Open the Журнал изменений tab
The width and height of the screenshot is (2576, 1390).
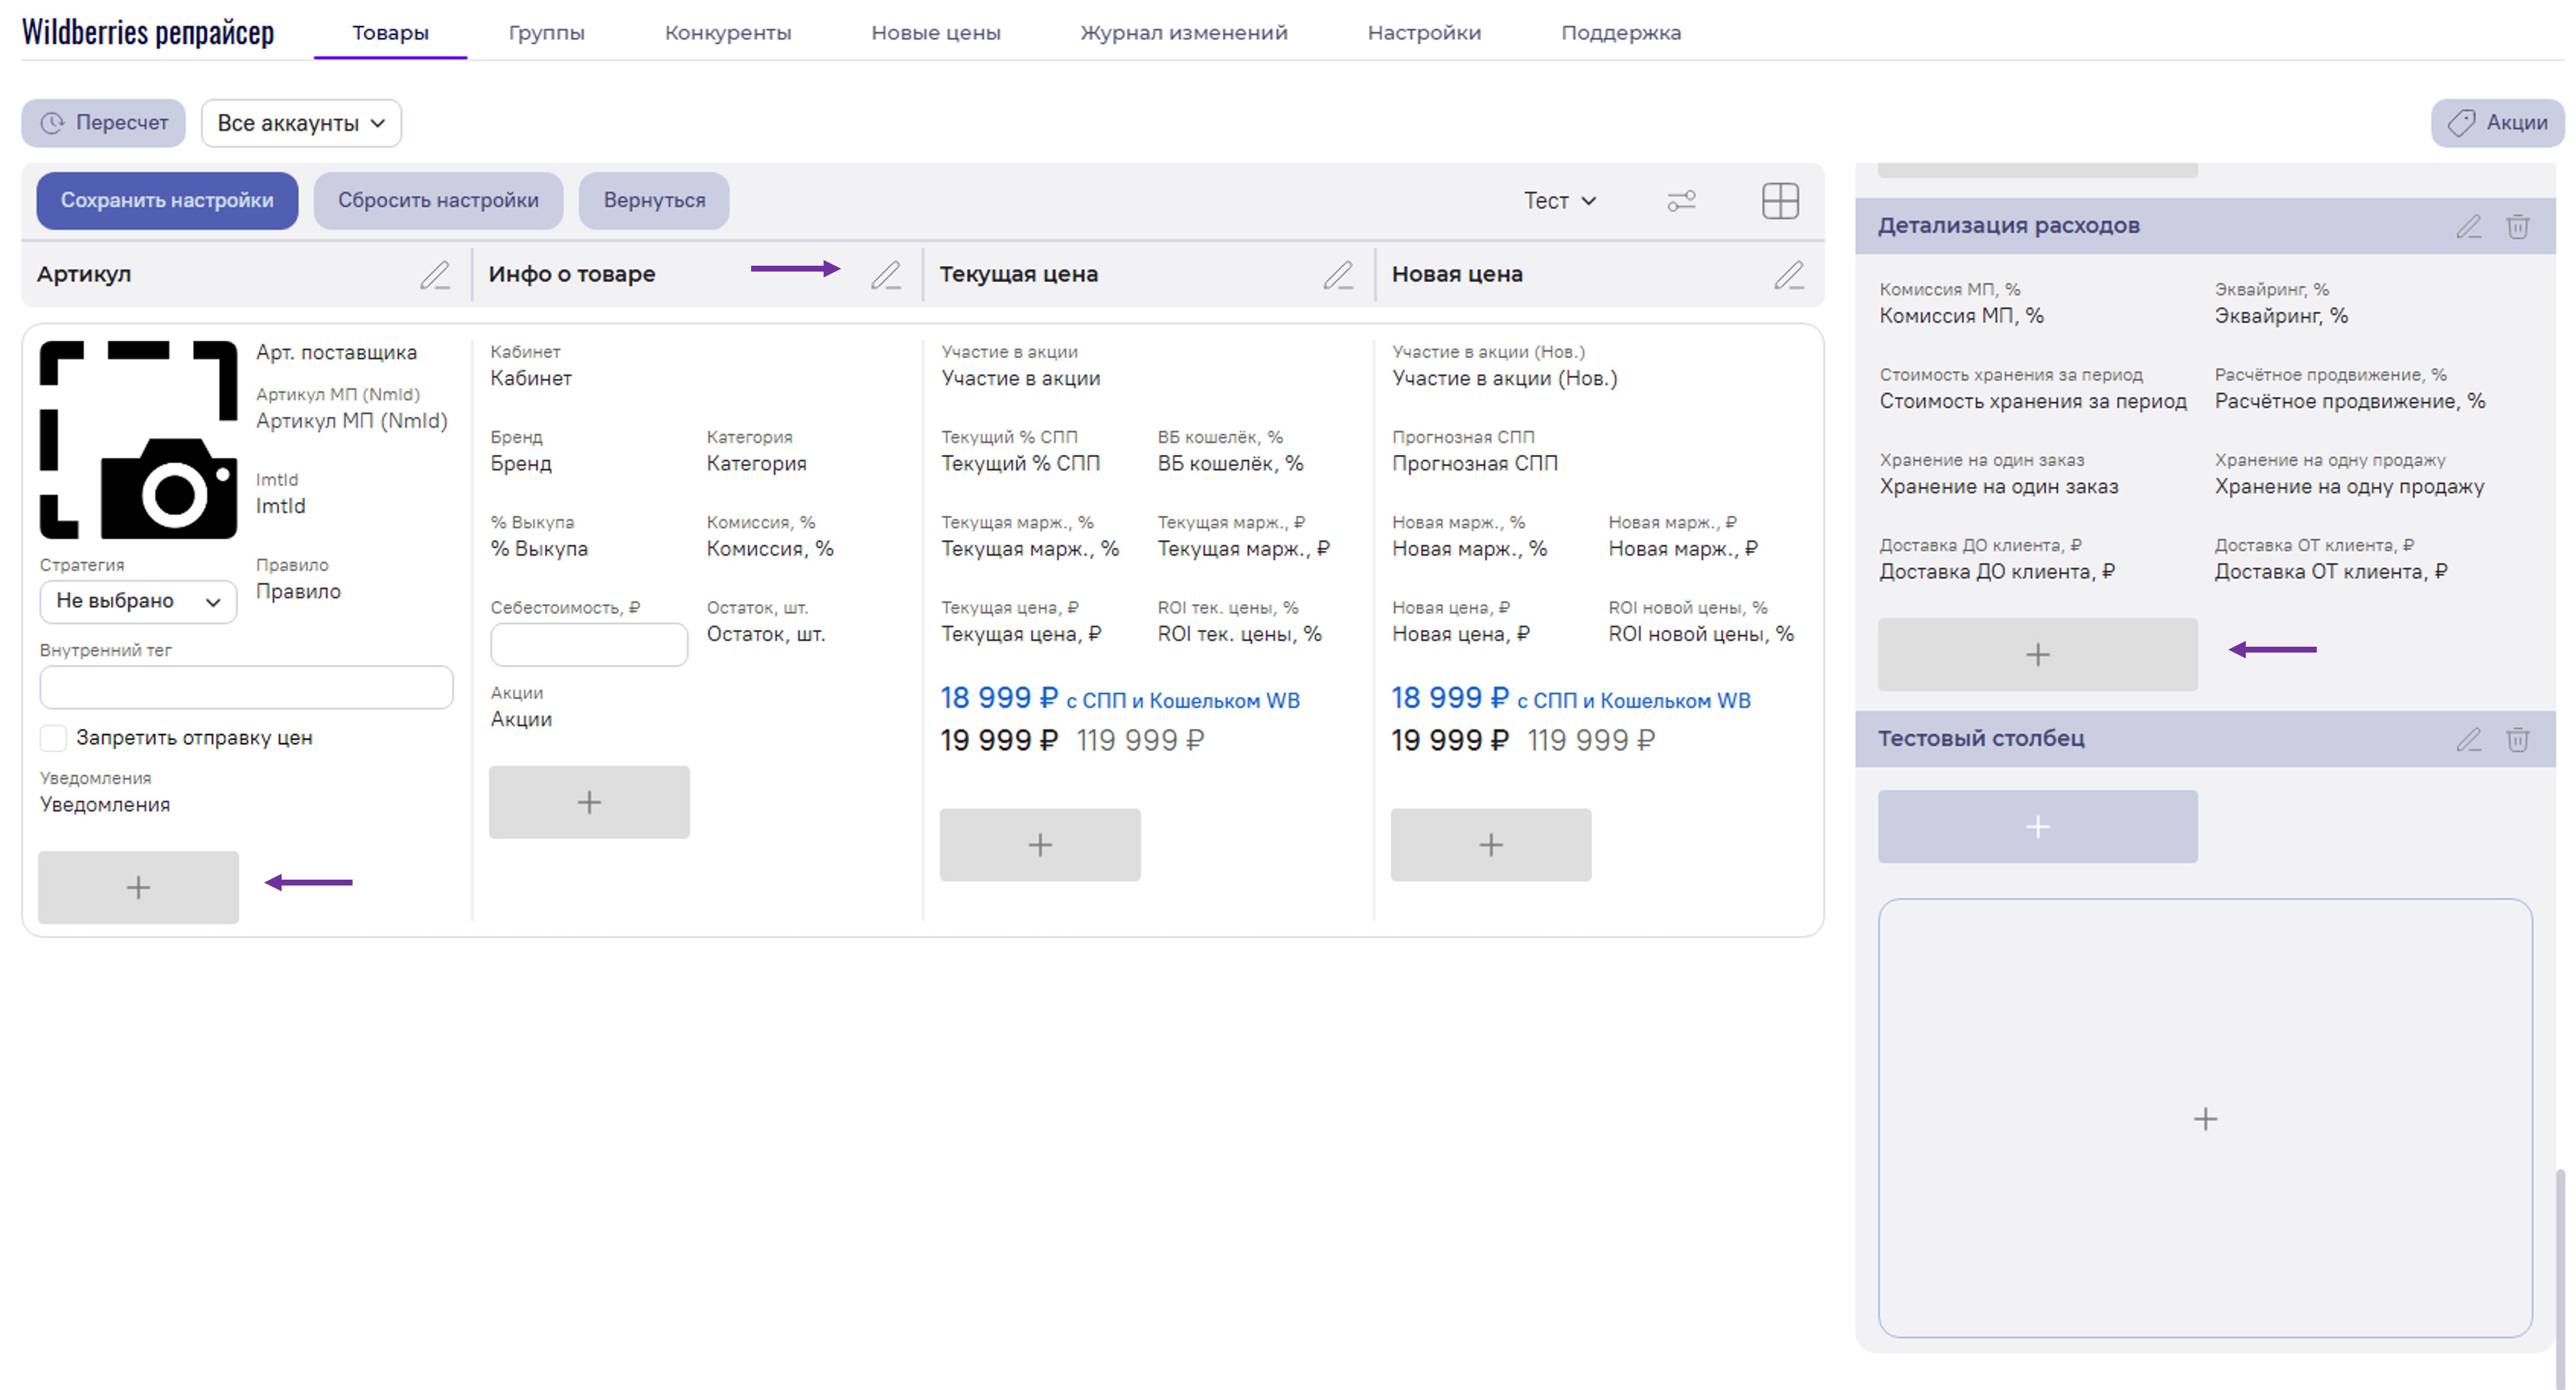[1183, 33]
